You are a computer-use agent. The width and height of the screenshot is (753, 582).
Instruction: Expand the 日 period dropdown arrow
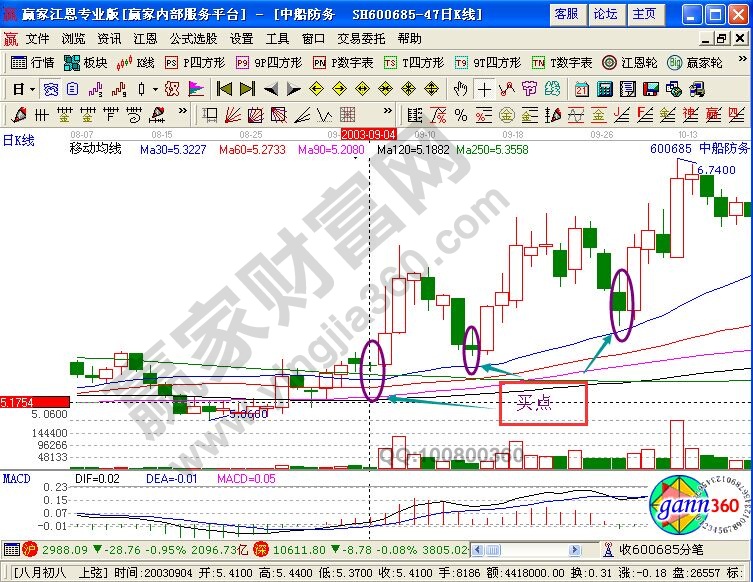click(33, 88)
